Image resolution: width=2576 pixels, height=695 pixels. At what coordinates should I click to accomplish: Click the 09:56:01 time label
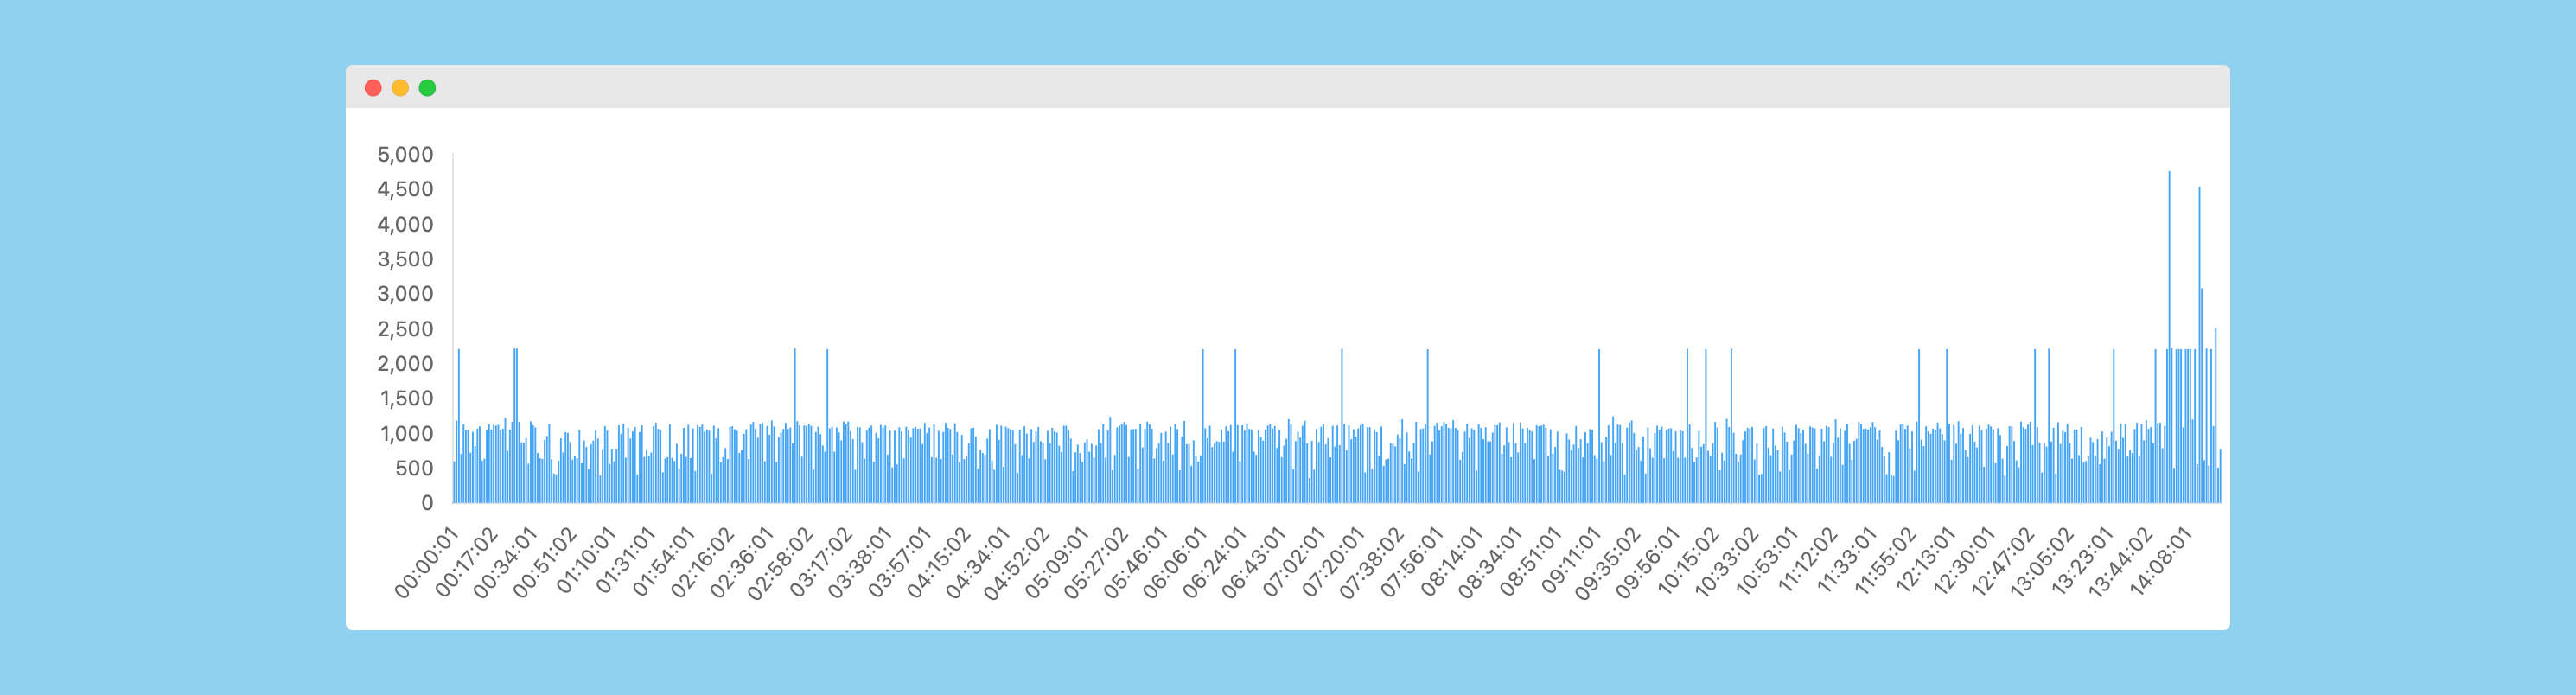tap(1646, 563)
